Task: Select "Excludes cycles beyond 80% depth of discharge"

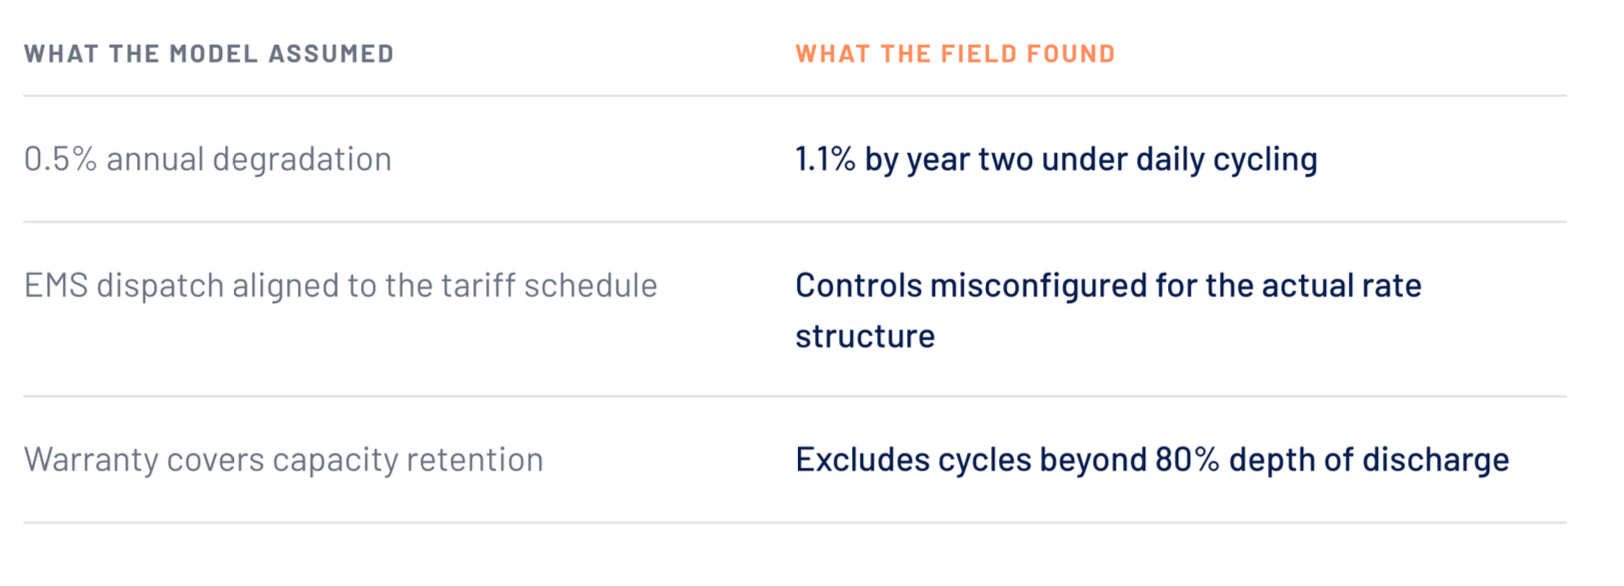Action: pos(1152,460)
